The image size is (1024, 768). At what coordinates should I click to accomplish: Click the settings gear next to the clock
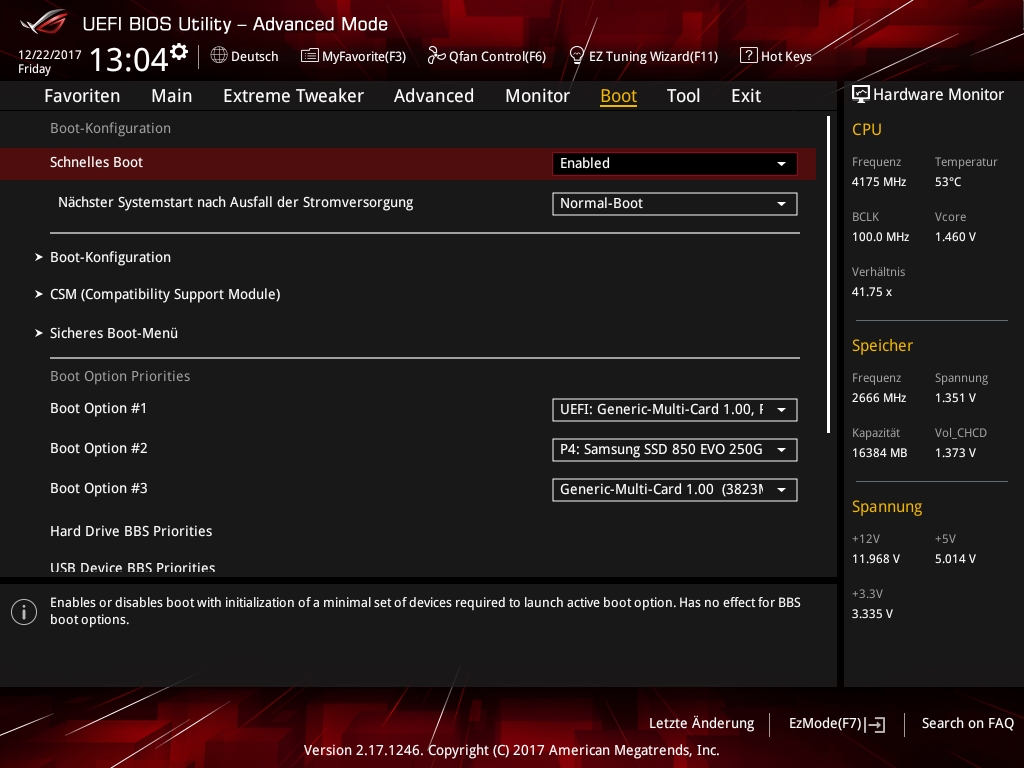click(179, 51)
